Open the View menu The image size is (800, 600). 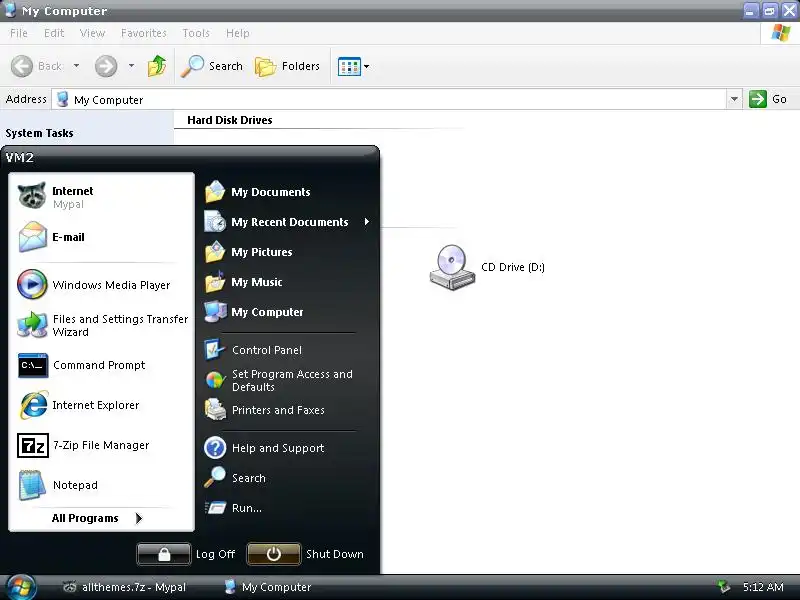92,33
